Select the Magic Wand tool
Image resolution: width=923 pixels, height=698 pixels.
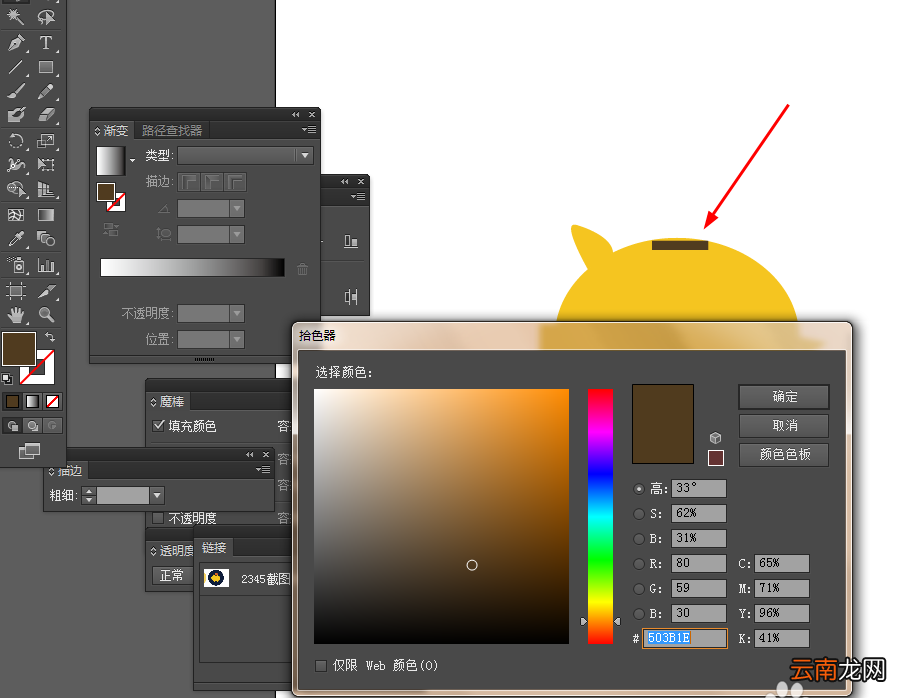click(15, 16)
